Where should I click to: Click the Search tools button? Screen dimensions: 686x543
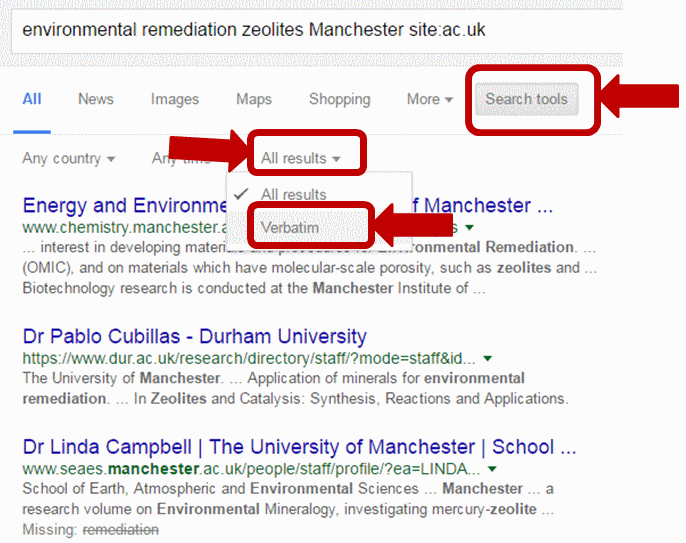[527, 99]
